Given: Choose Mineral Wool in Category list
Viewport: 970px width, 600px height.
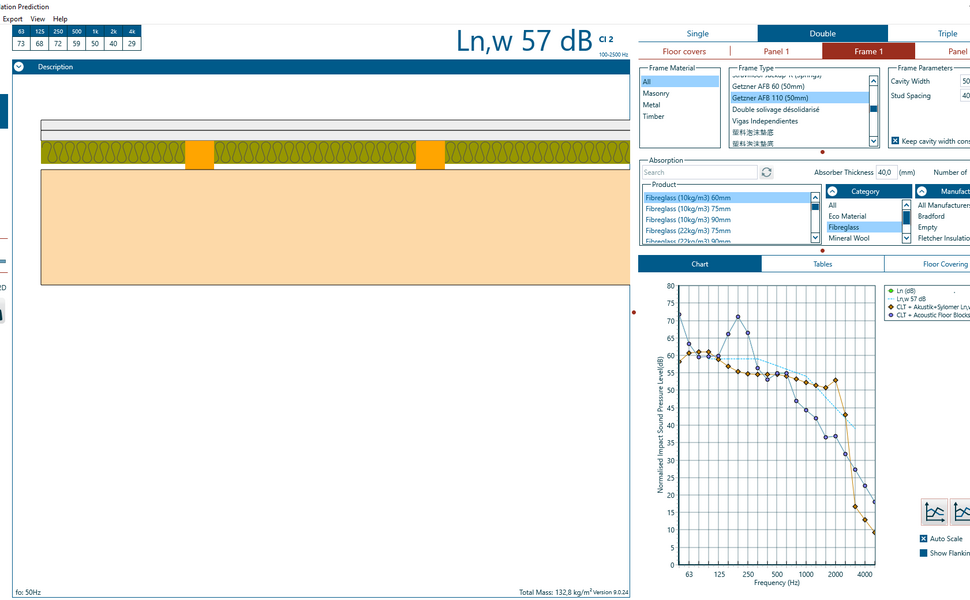Looking at the screenshot, I should [848, 238].
